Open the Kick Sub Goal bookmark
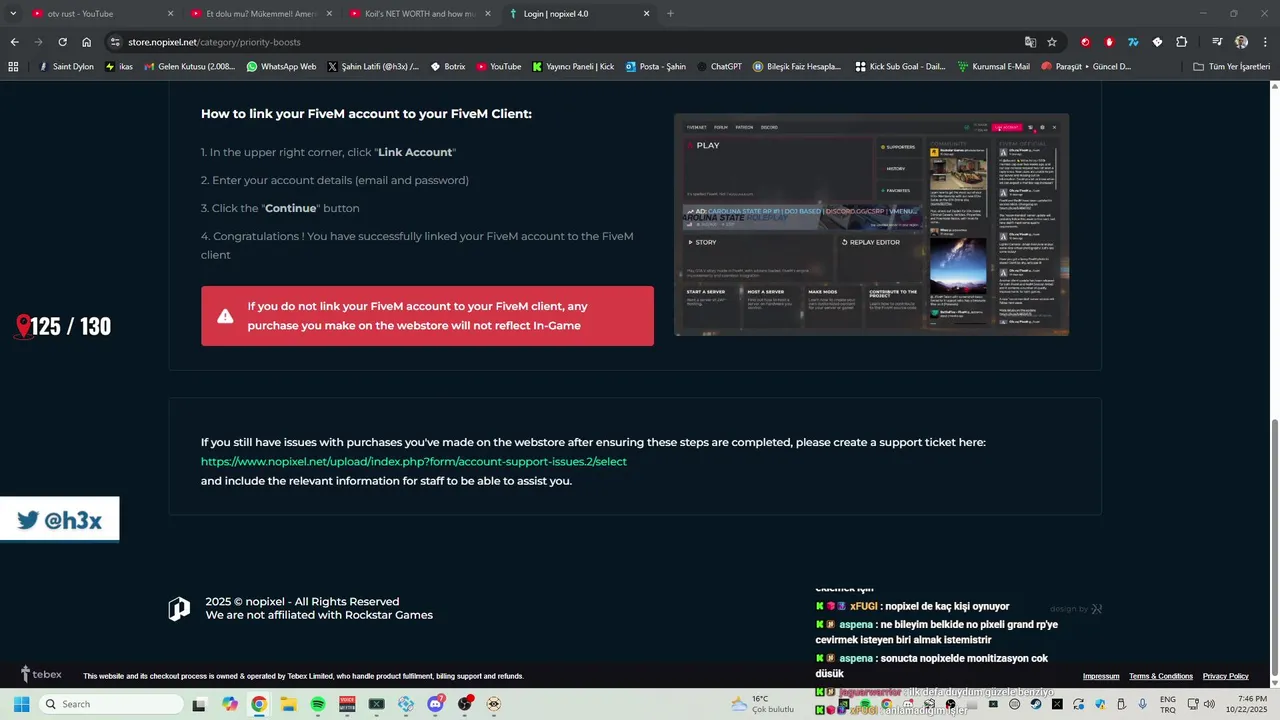Screen dimensions: 1280x720 (x=900, y=67)
